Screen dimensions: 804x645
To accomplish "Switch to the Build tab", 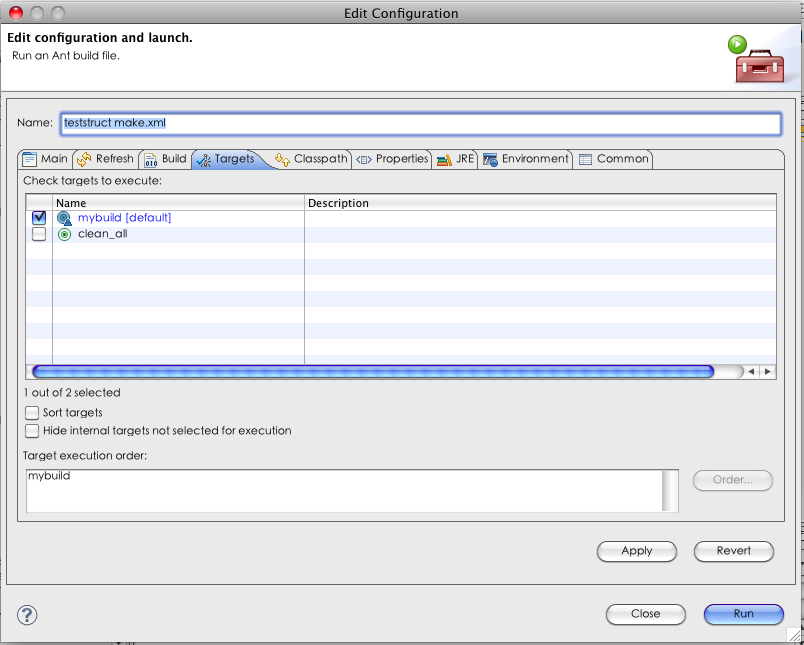I will (x=165, y=159).
